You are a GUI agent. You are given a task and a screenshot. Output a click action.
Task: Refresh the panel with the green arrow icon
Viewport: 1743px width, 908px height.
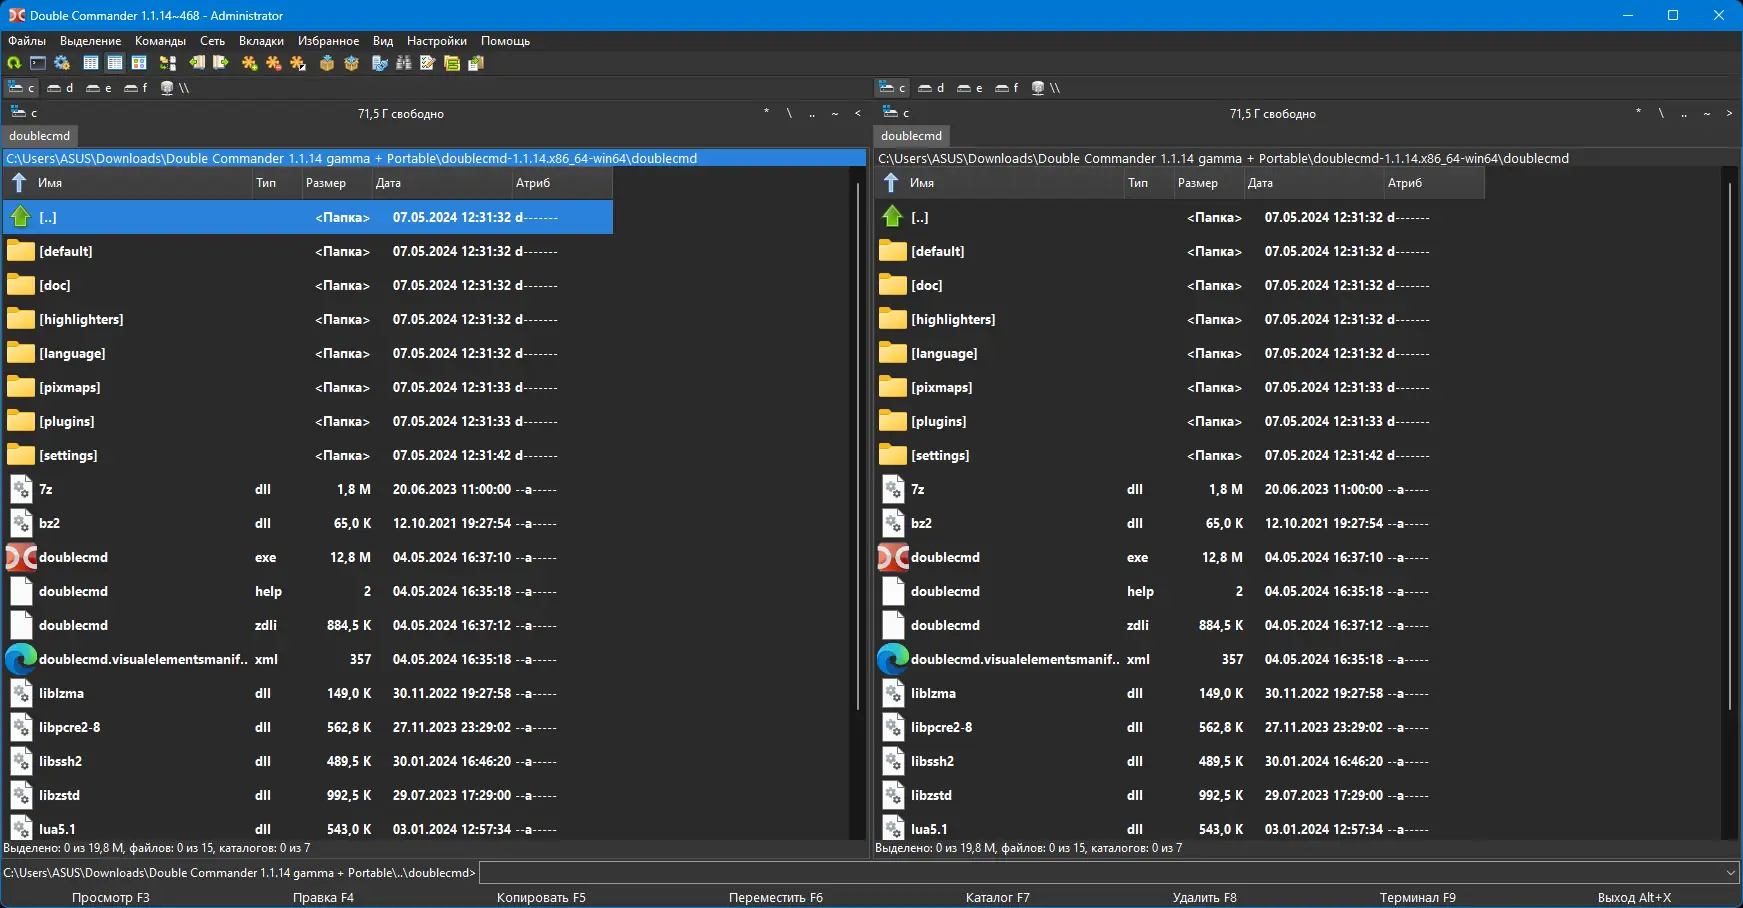[14, 63]
